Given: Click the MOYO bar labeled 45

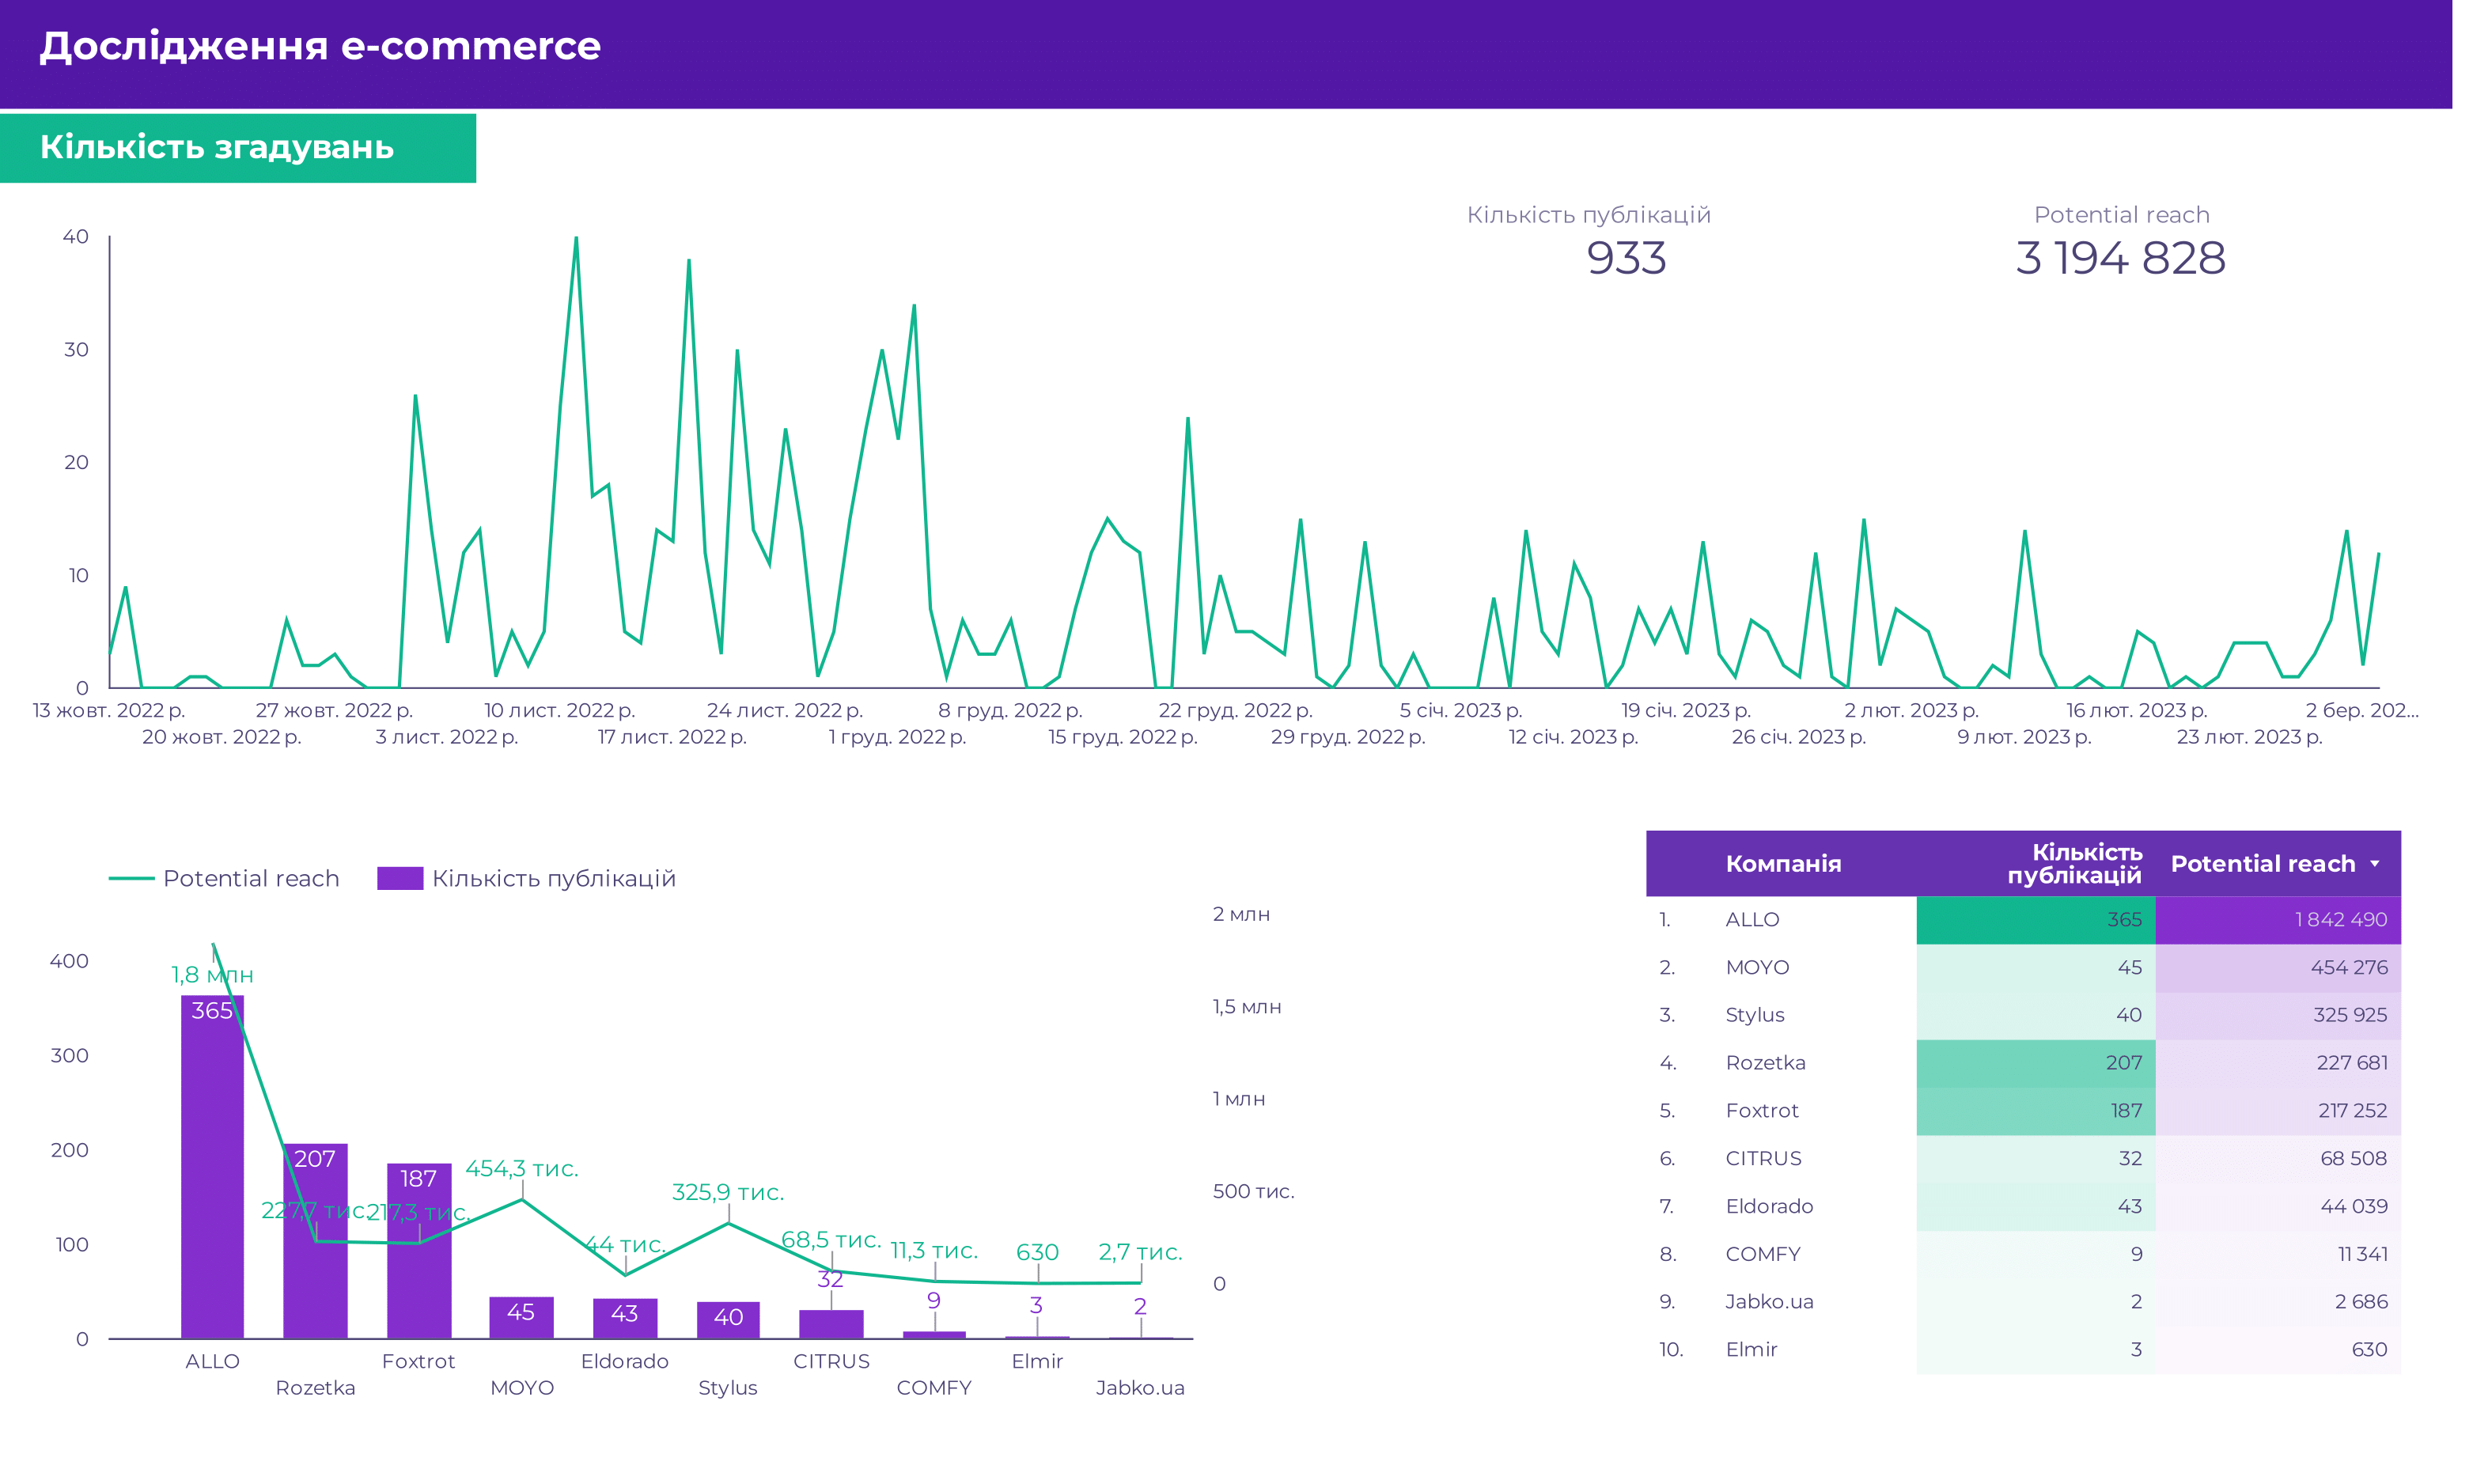Looking at the screenshot, I should pyautogui.click(x=521, y=1318).
